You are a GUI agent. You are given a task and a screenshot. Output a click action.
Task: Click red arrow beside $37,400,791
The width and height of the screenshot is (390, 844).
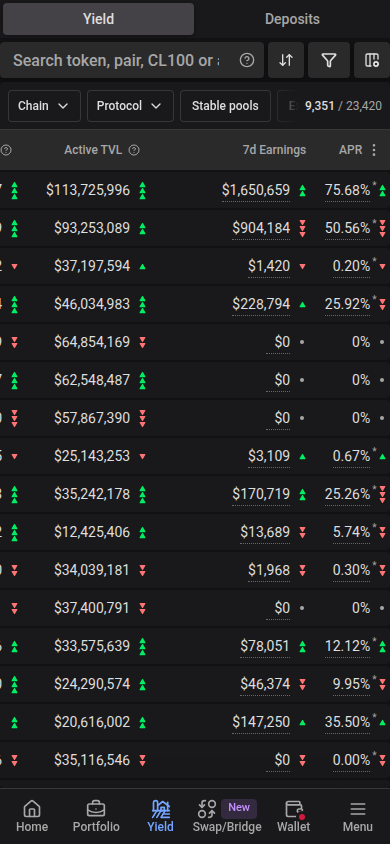(x=143, y=608)
